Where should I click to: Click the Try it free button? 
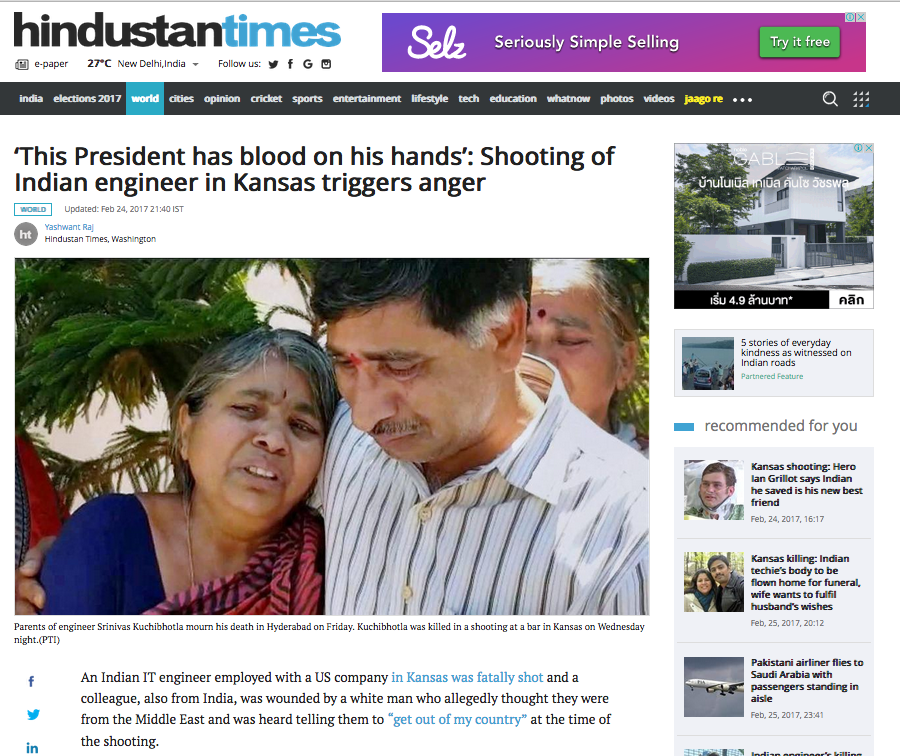(x=800, y=42)
